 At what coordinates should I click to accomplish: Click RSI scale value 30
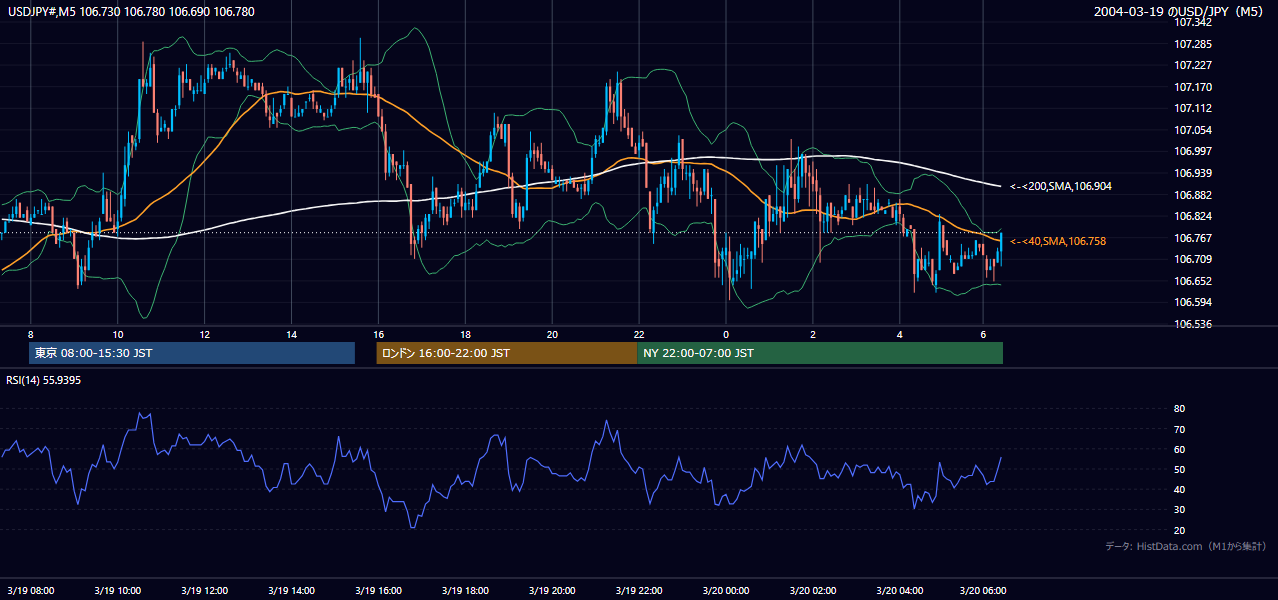pos(1180,510)
